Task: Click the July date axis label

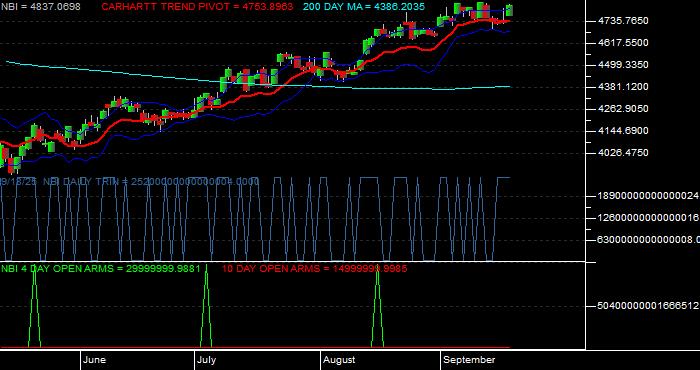Action: tap(207, 360)
